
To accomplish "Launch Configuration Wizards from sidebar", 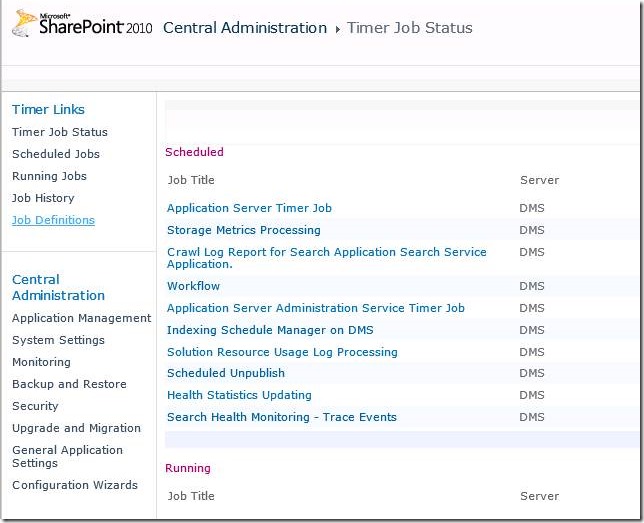I will 75,485.
